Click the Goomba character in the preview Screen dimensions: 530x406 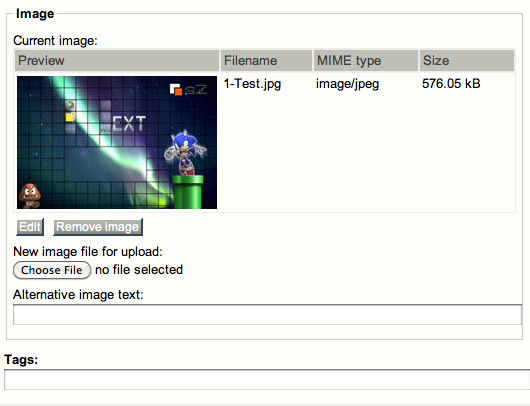click(x=30, y=196)
